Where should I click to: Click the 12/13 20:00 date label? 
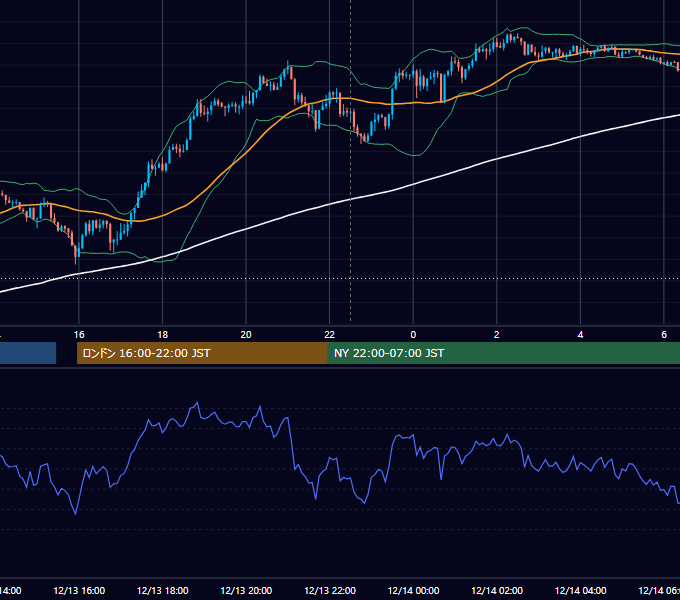pyautogui.click(x=246, y=590)
